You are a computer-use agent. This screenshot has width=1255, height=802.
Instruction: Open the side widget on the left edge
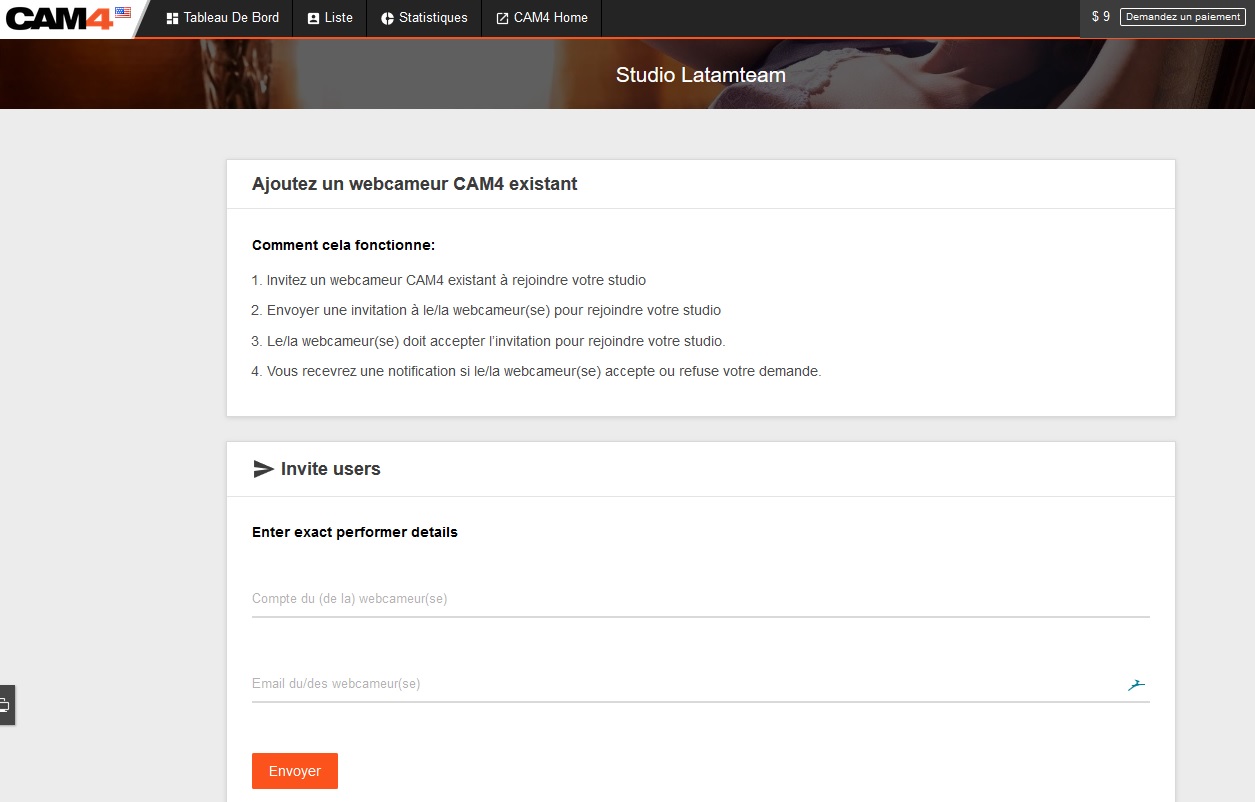tap(6, 705)
